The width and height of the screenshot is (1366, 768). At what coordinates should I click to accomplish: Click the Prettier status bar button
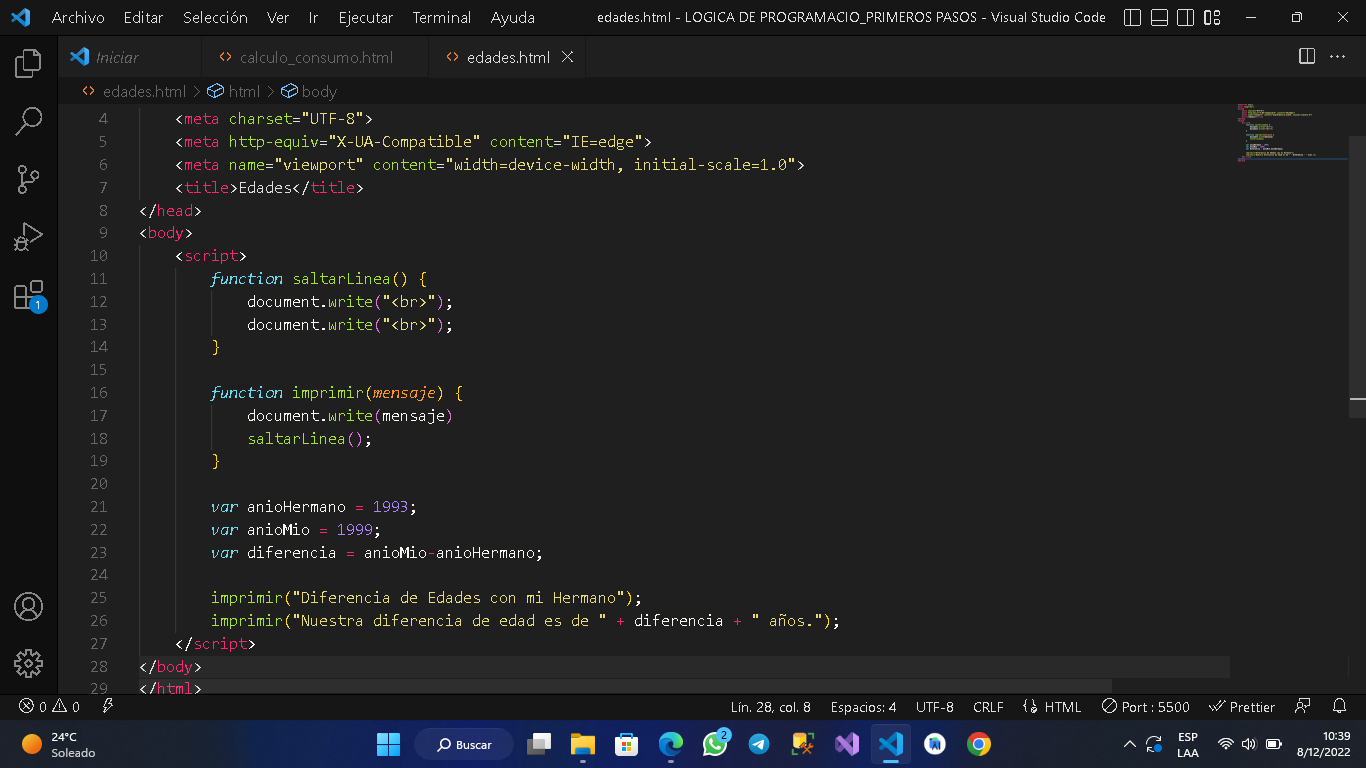click(x=1242, y=706)
